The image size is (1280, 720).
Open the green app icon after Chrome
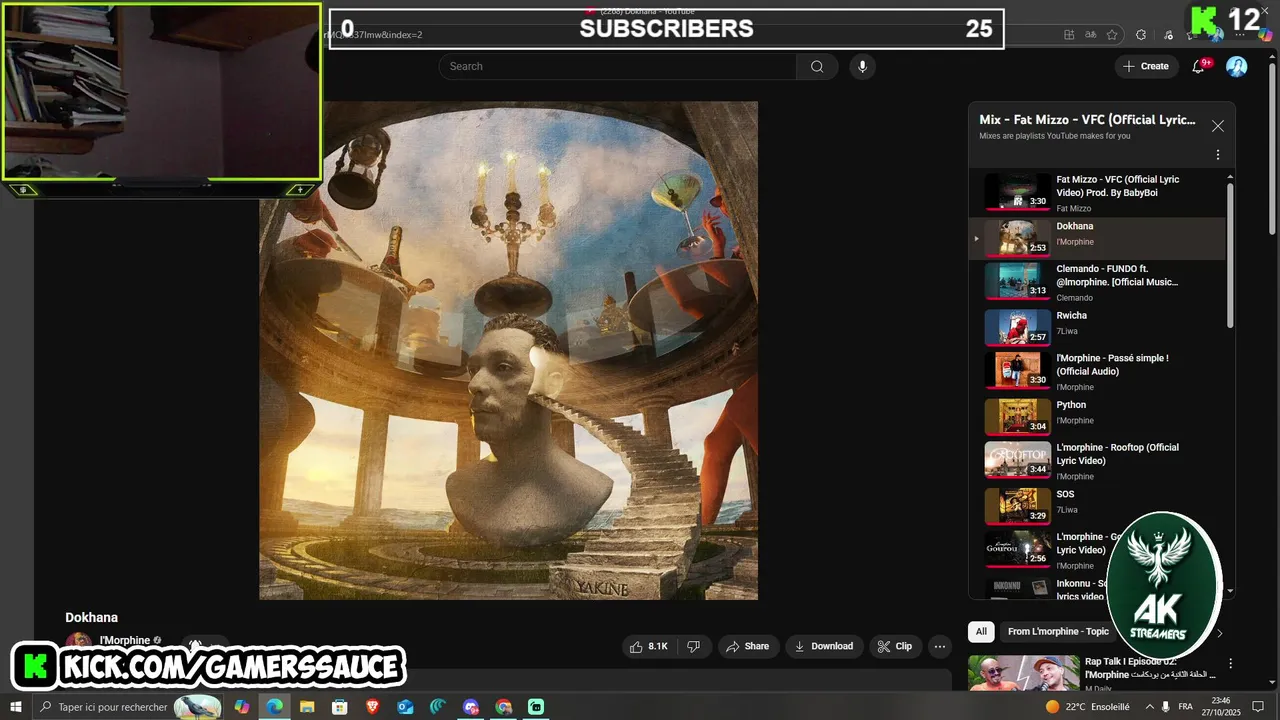(x=537, y=707)
